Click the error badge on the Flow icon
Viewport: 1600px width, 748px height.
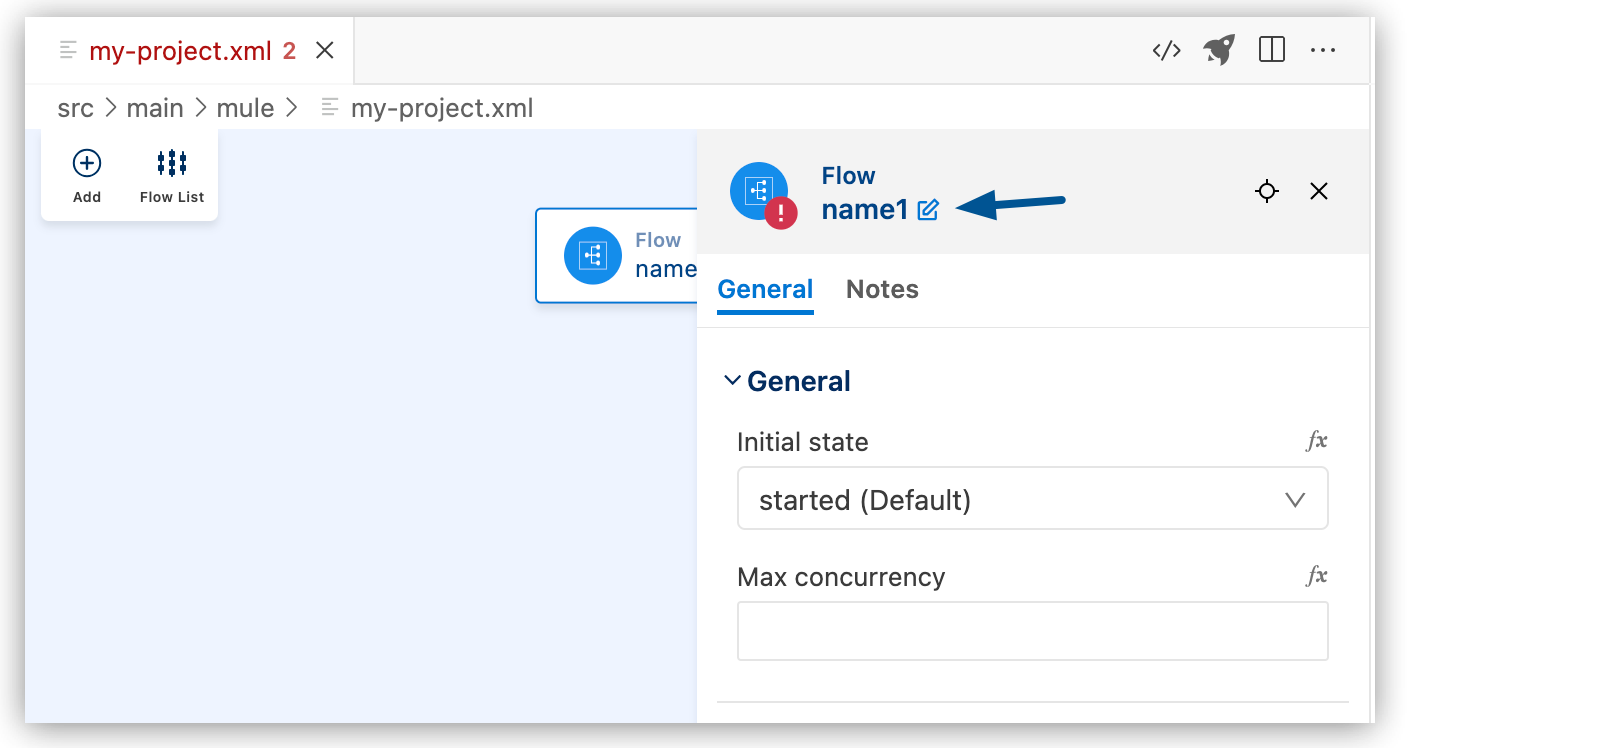tap(781, 212)
